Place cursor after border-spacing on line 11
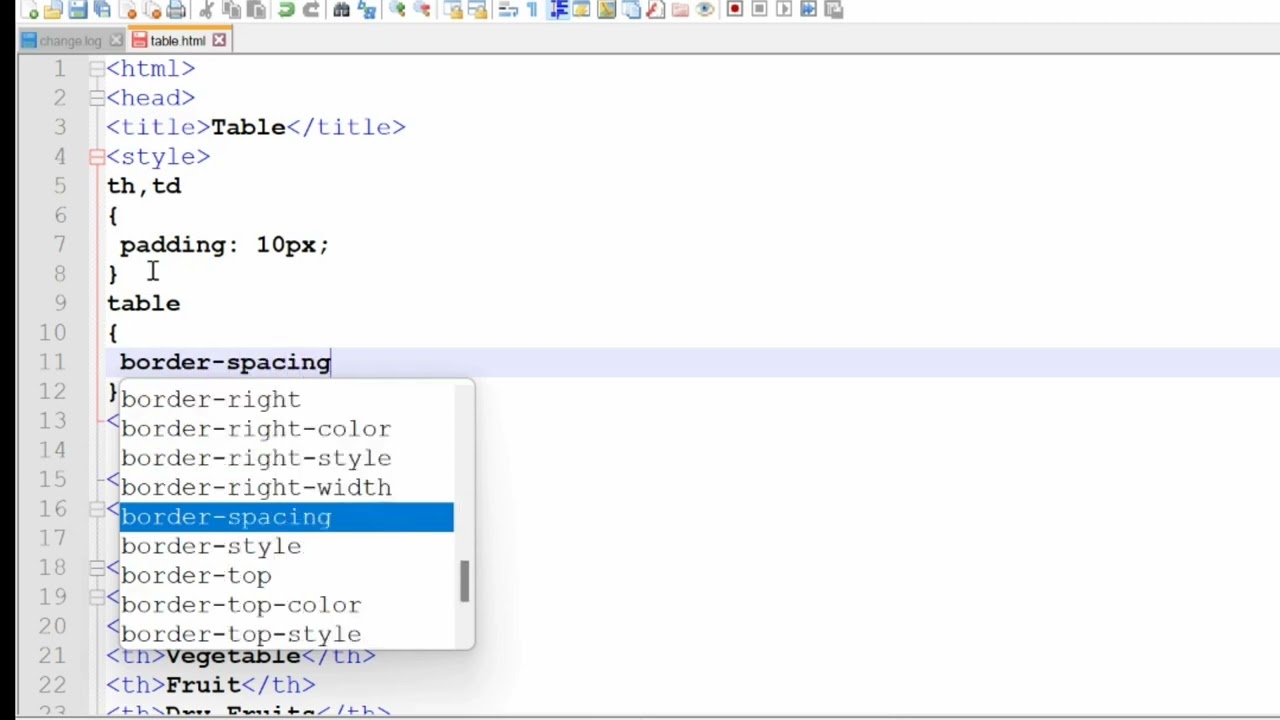Screen dimensions: 1280x720 (331, 362)
